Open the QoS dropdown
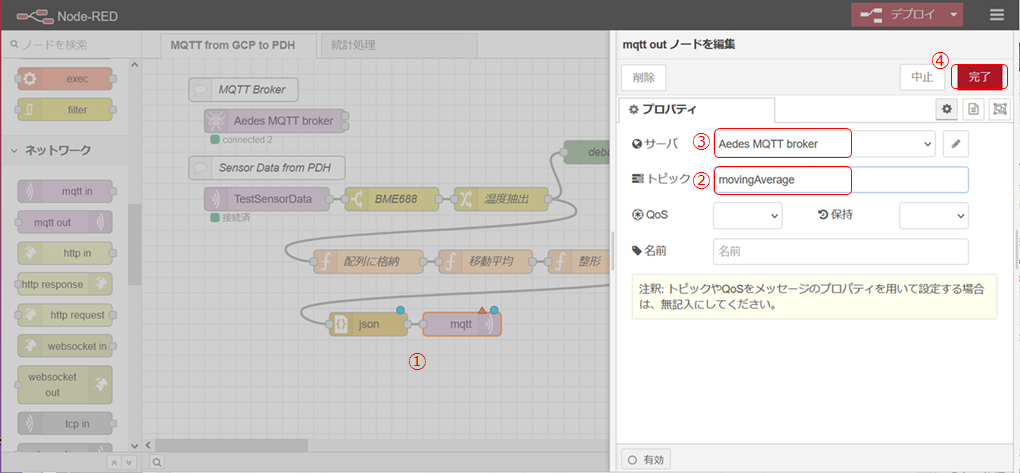Viewport: 1020px width, 473px height. (x=747, y=215)
